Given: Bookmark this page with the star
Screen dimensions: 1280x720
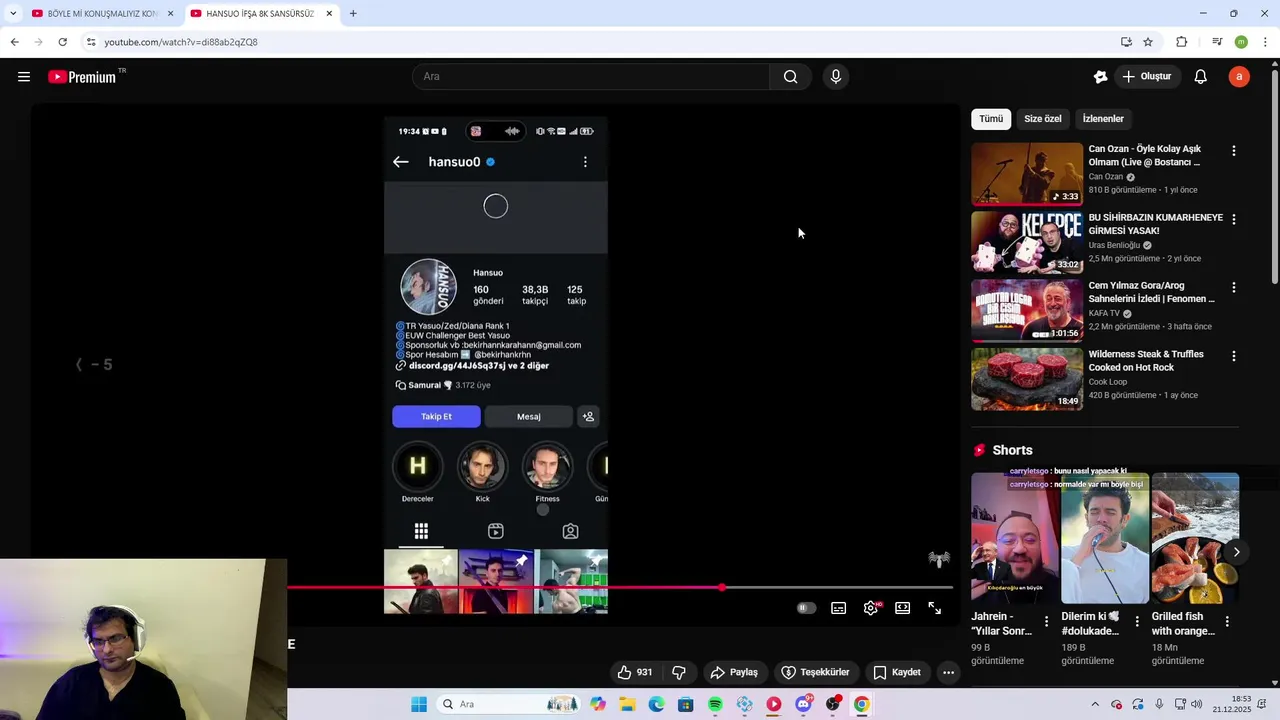Looking at the screenshot, I should pyautogui.click(x=1148, y=42).
